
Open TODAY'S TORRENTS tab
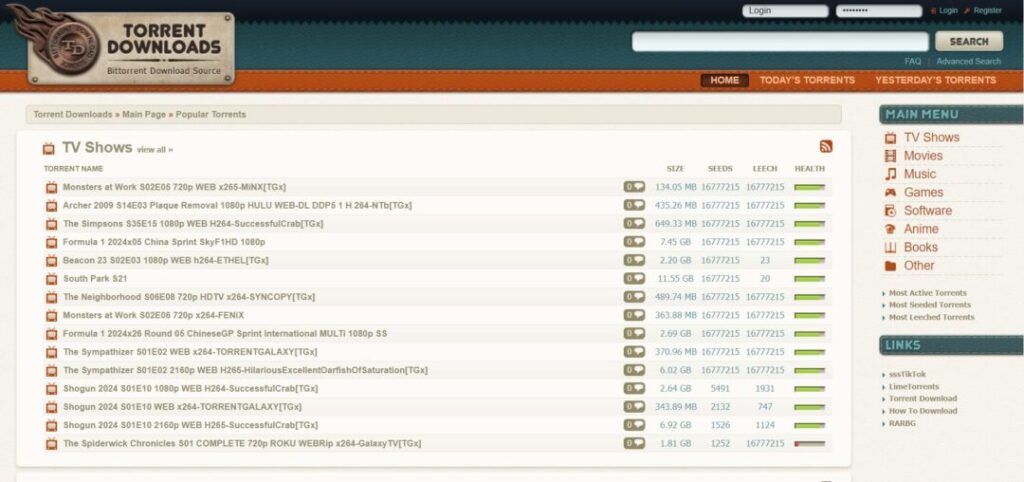pyautogui.click(x=807, y=80)
